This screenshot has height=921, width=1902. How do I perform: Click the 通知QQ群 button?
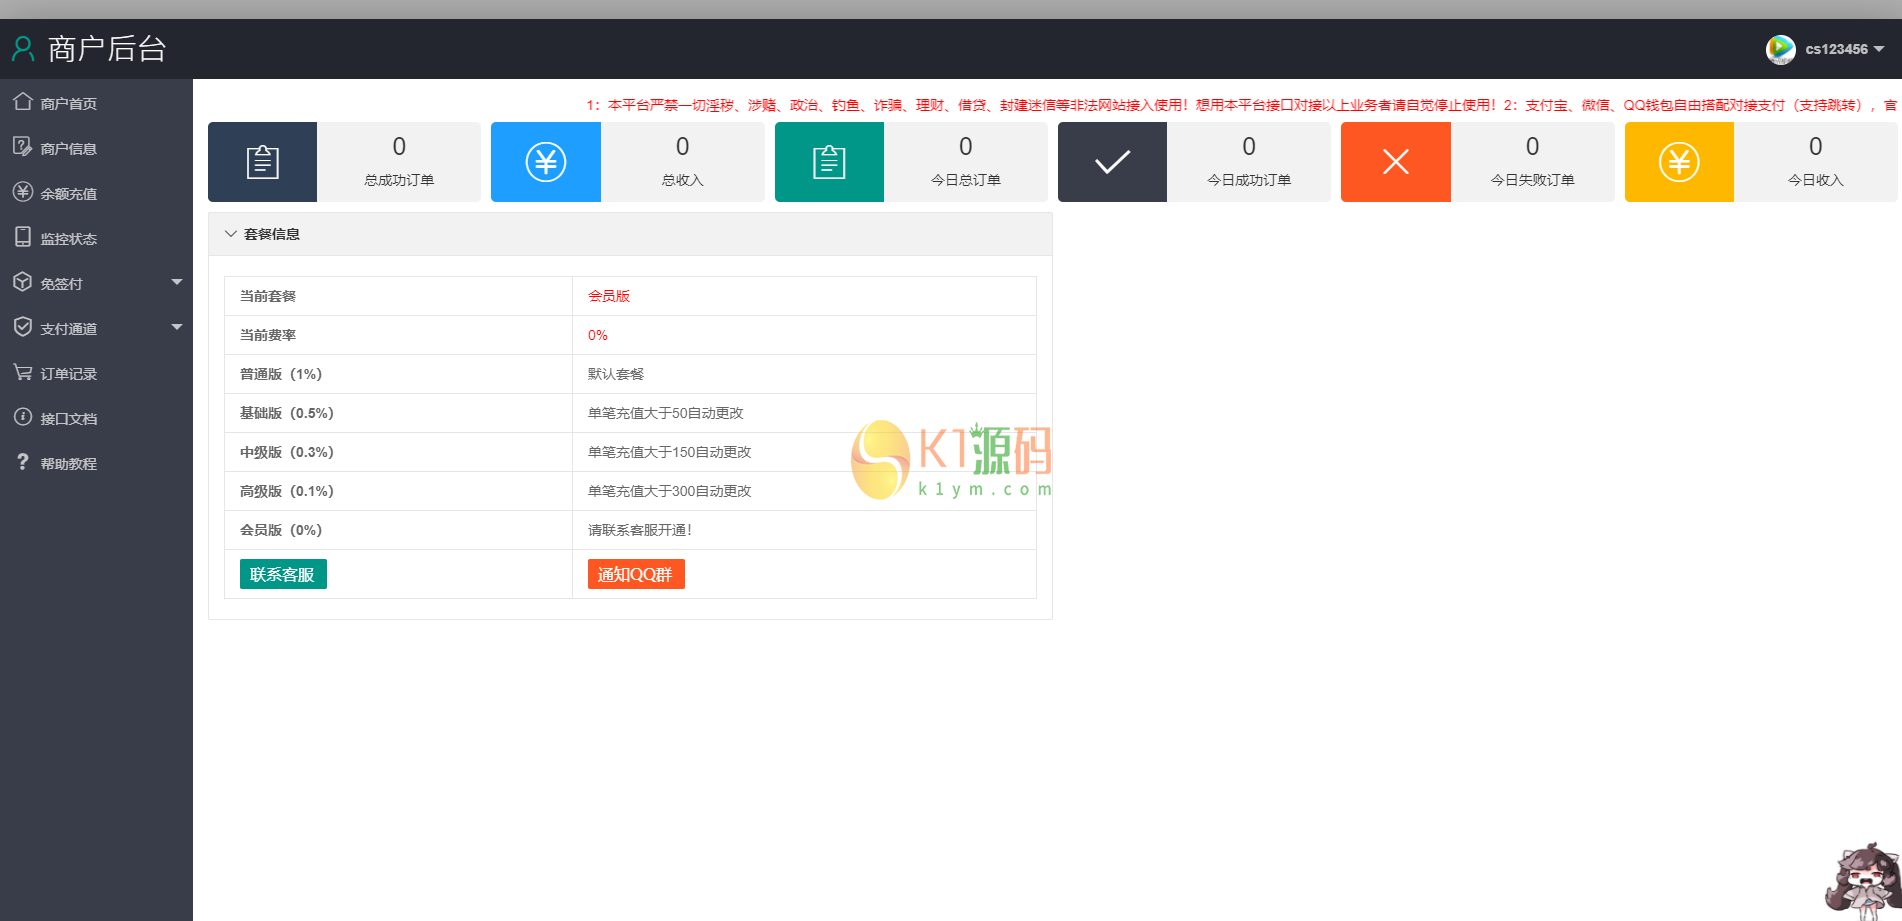pos(635,573)
